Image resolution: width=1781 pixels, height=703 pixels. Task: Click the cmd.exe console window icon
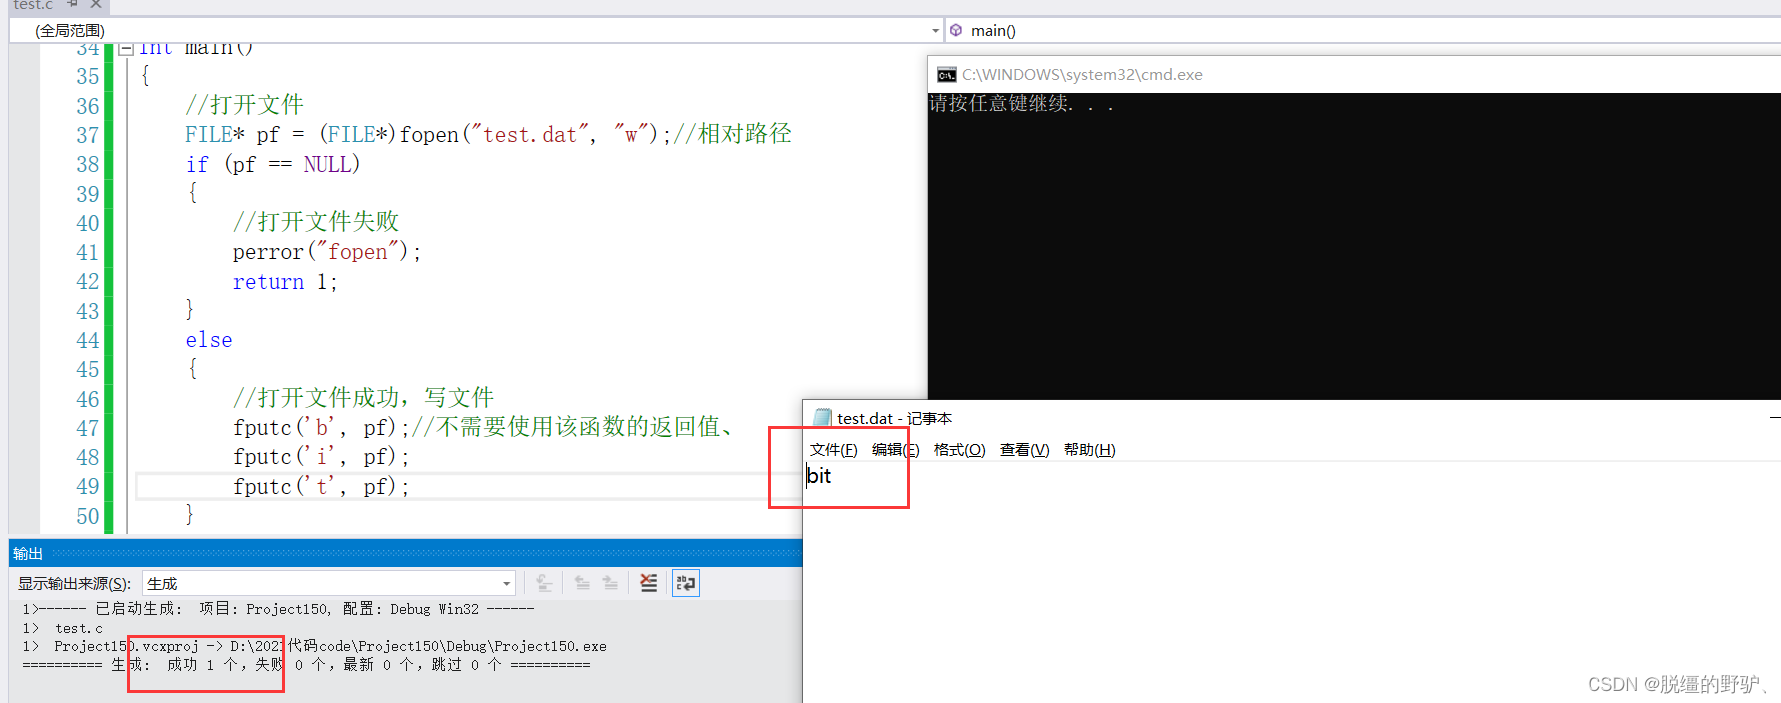pyautogui.click(x=946, y=75)
